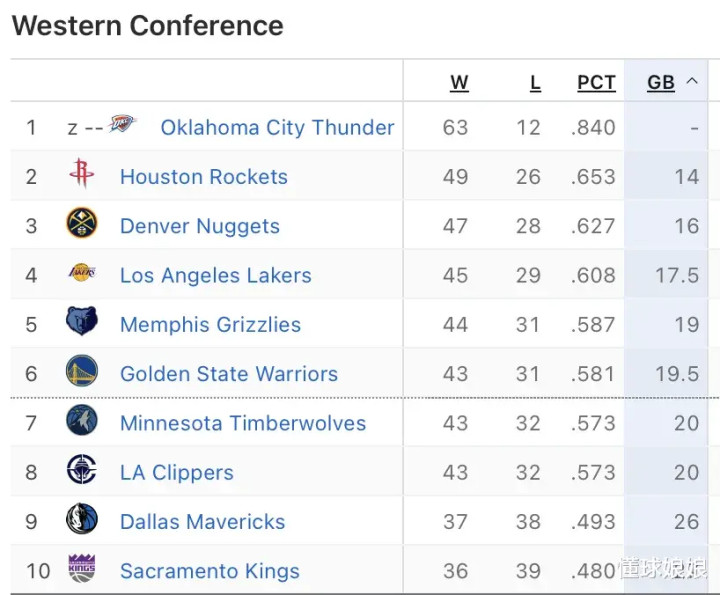The width and height of the screenshot is (720, 595).
Task: Click the Oklahoma City Thunder logo
Action: pyautogui.click(x=123, y=124)
